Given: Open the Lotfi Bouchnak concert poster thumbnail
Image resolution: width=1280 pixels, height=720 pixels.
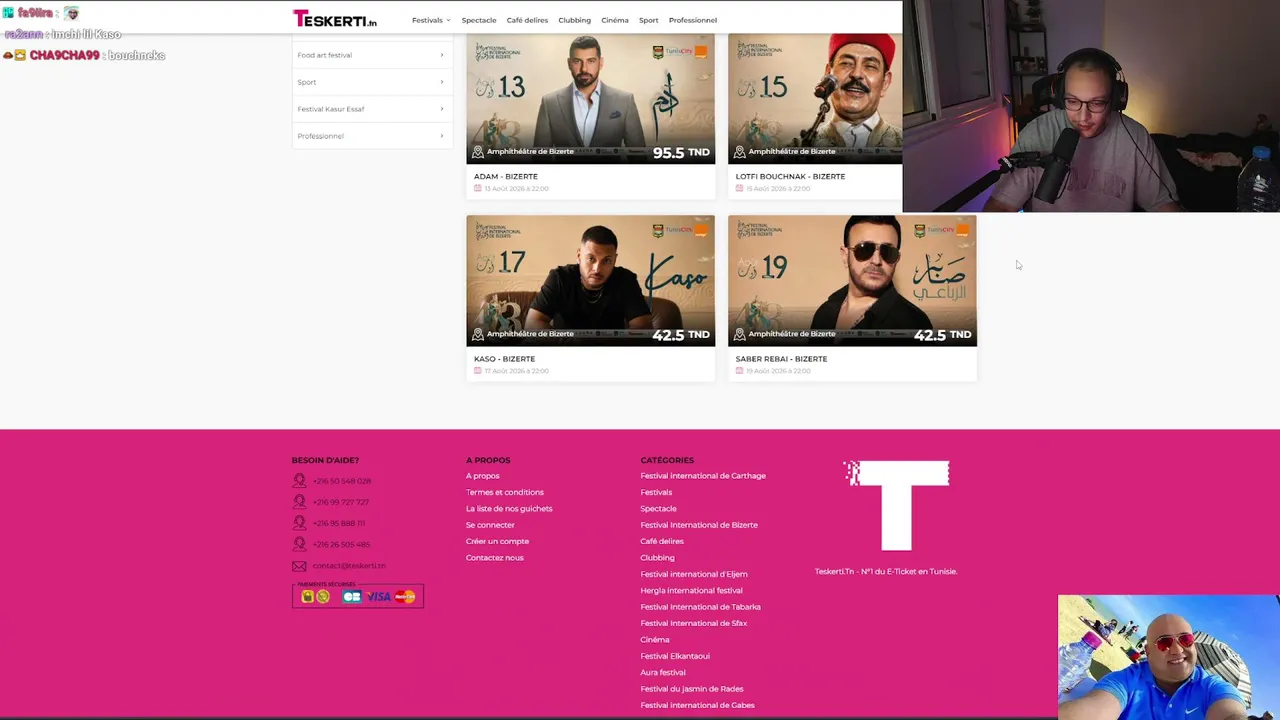Looking at the screenshot, I should coord(815,98).
